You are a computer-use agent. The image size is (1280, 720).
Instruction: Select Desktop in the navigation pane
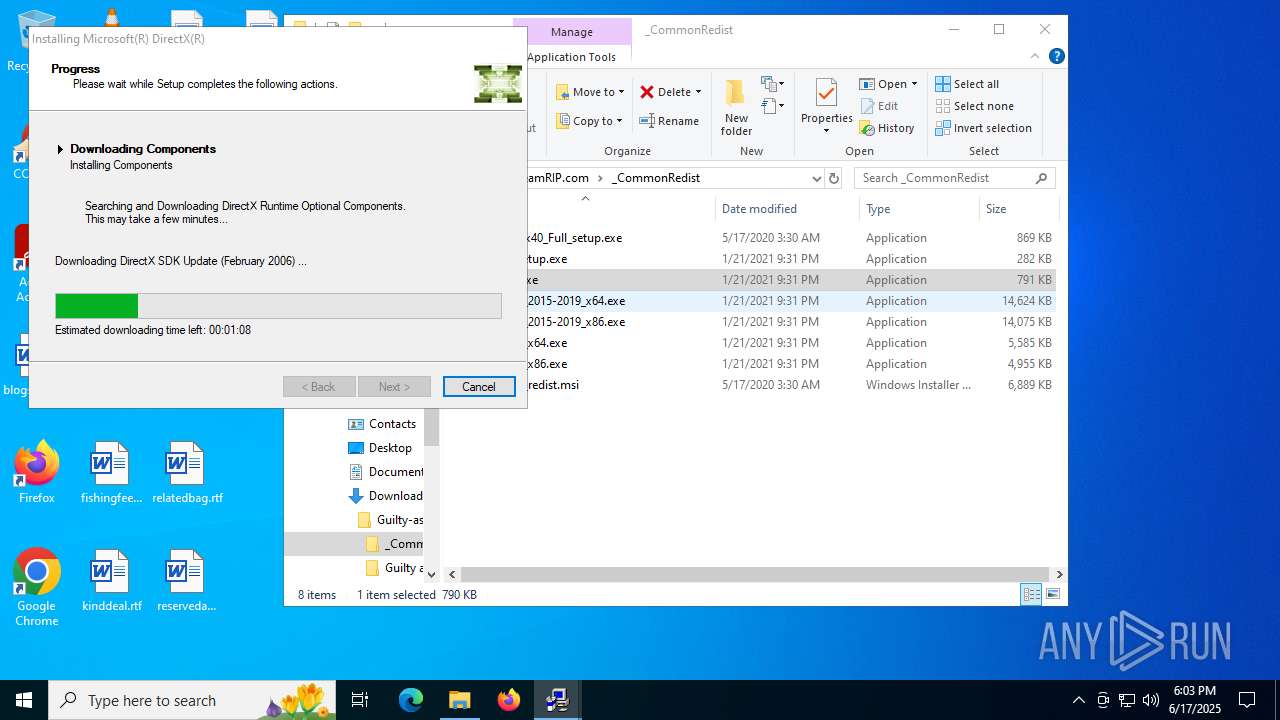pos(379,448)
